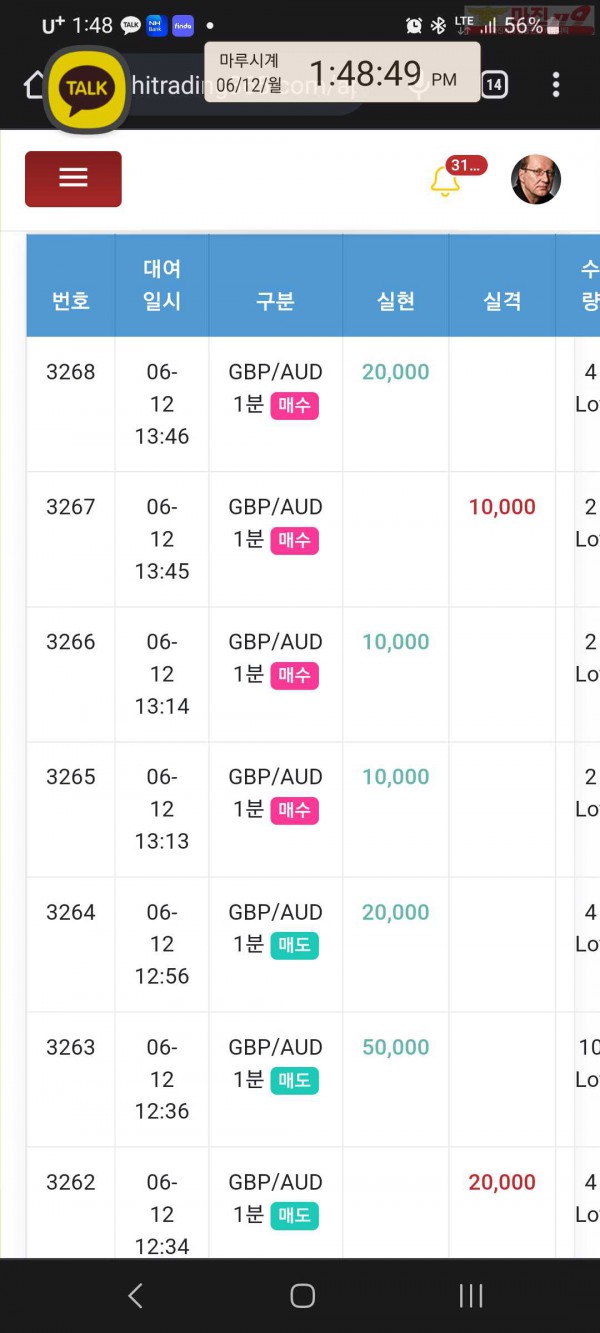The width and height of the screenshot is (600, 1333).
Task: Tap the Android back navigation button
Action: pos(136,1296)
